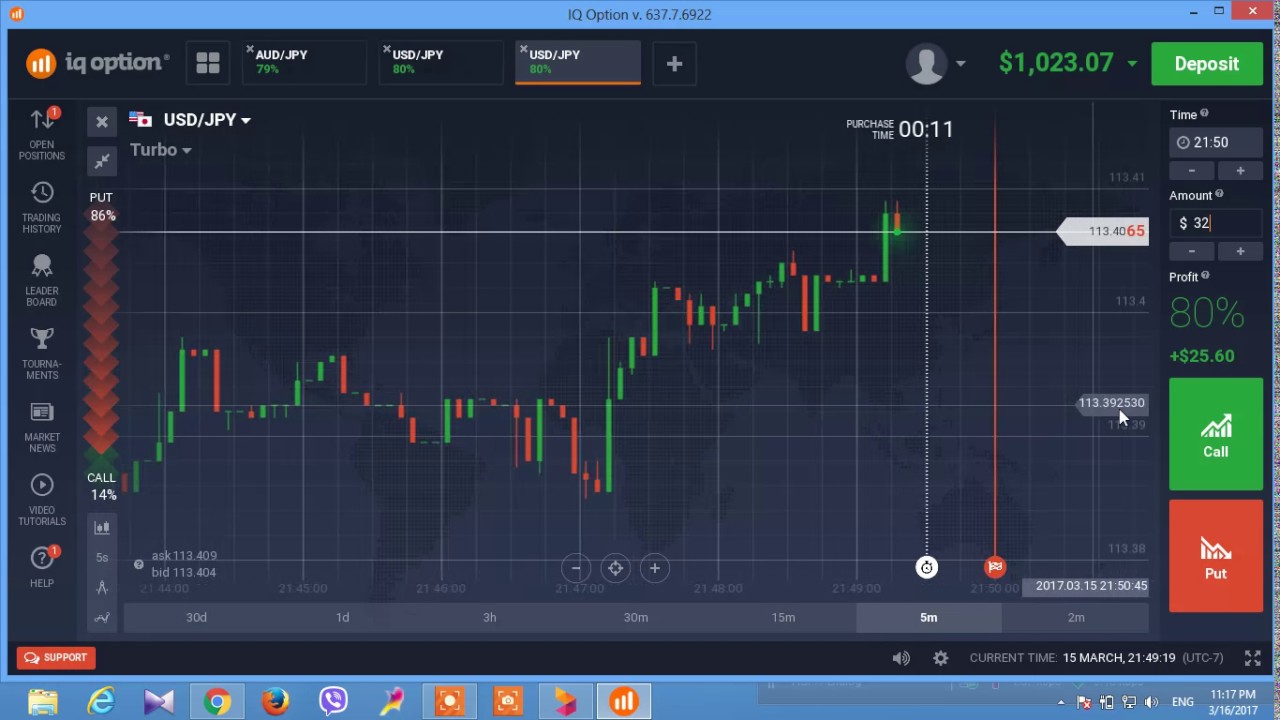Select the active USD/JPY tab
Screen dimensions: 1280x720
click(x=578, y=63)
